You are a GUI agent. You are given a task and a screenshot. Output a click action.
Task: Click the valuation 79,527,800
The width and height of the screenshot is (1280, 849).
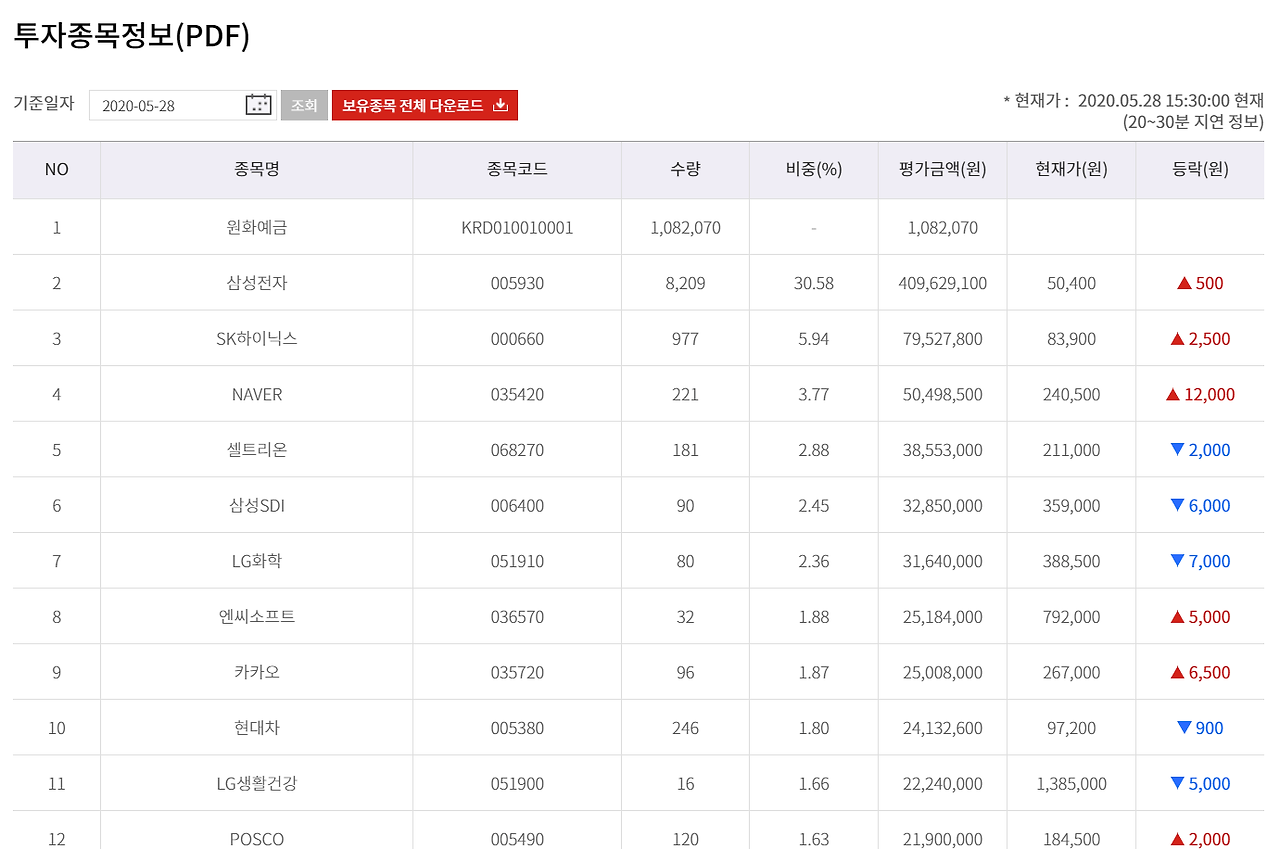pyautogui.click(x=943, y=339)
